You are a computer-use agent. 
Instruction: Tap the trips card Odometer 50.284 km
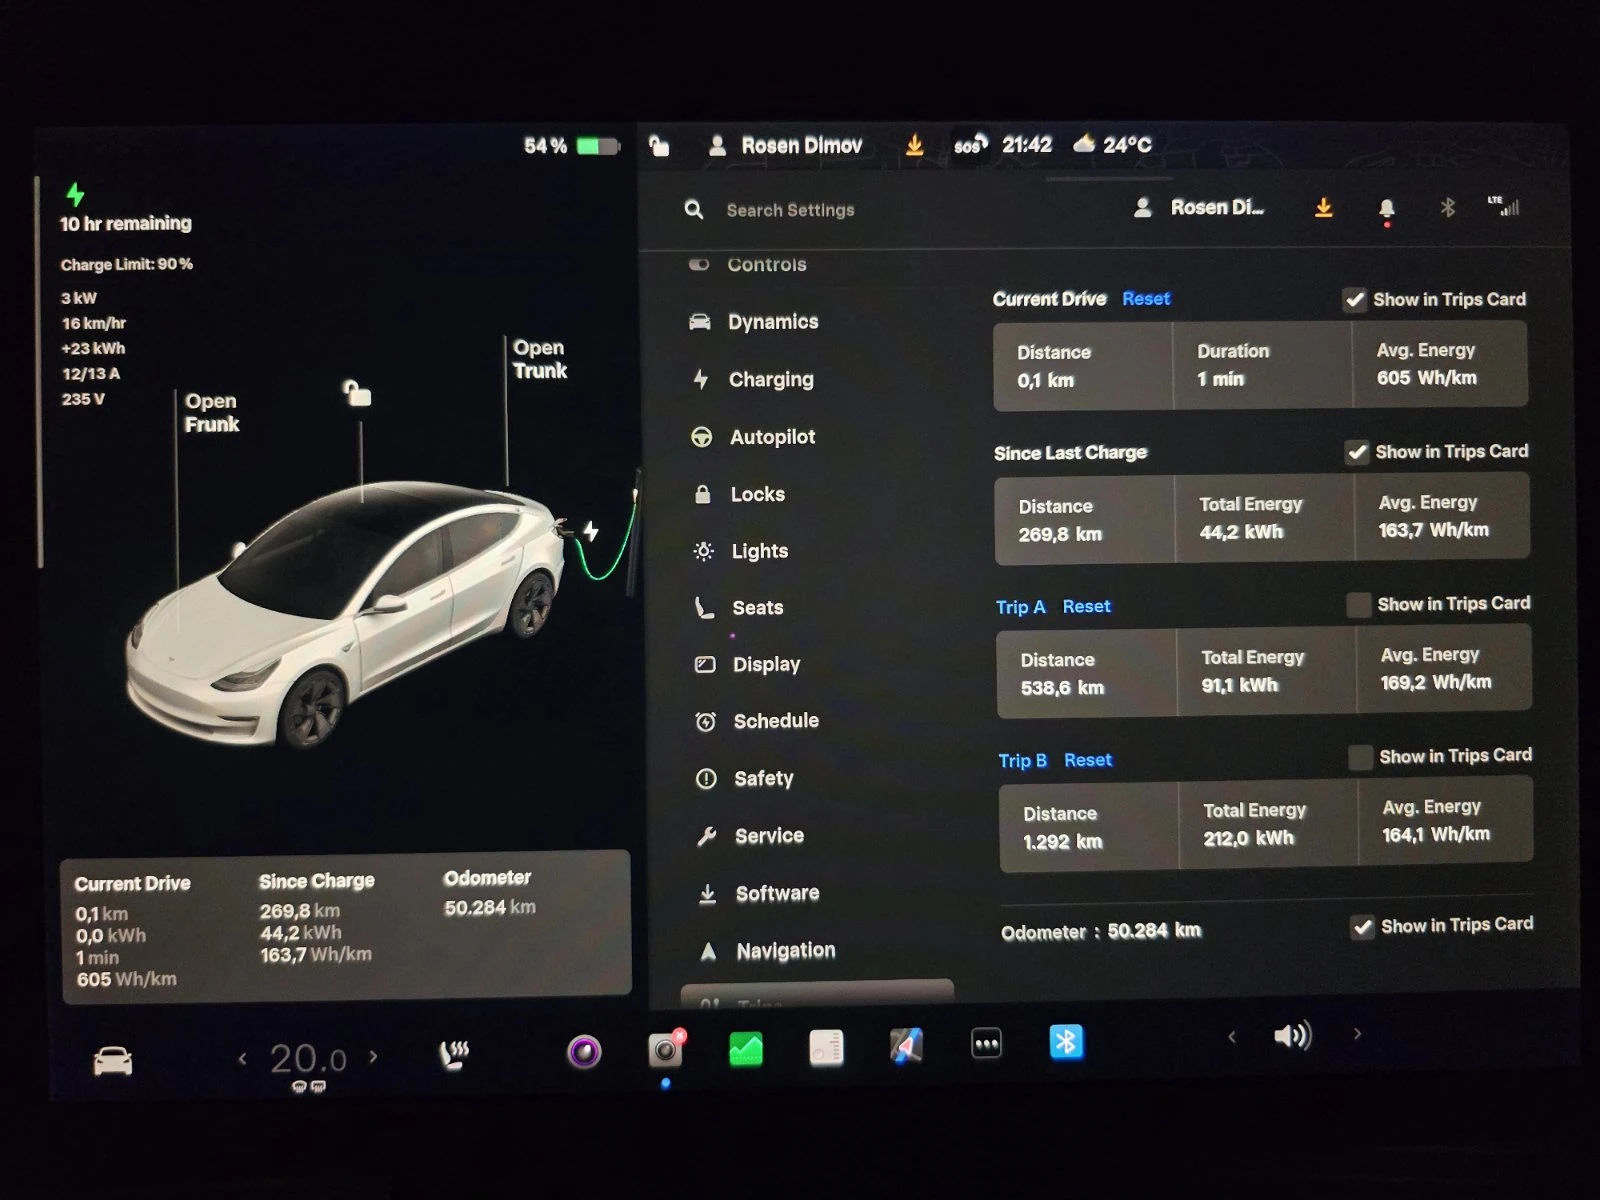[x=490, y=893]
